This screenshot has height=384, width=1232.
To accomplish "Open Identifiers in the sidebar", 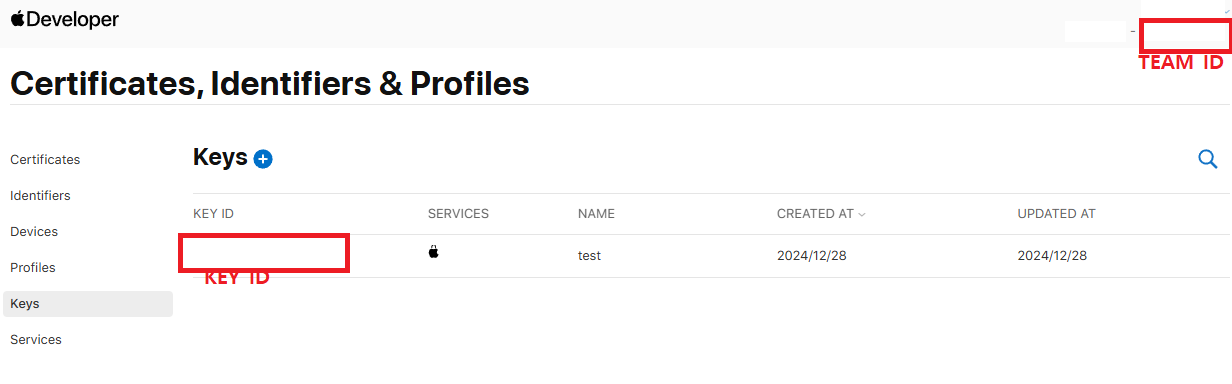I will (40, 196).
